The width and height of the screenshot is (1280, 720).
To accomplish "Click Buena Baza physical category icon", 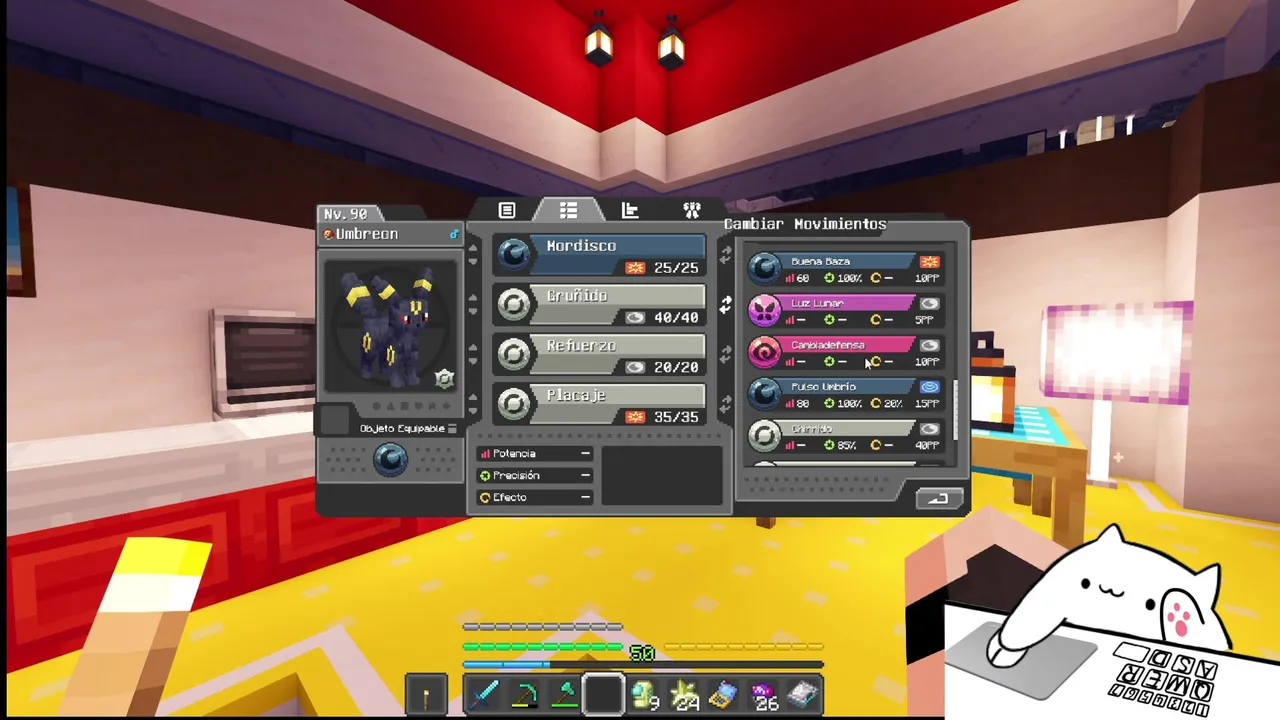I will tap(930, 261).
